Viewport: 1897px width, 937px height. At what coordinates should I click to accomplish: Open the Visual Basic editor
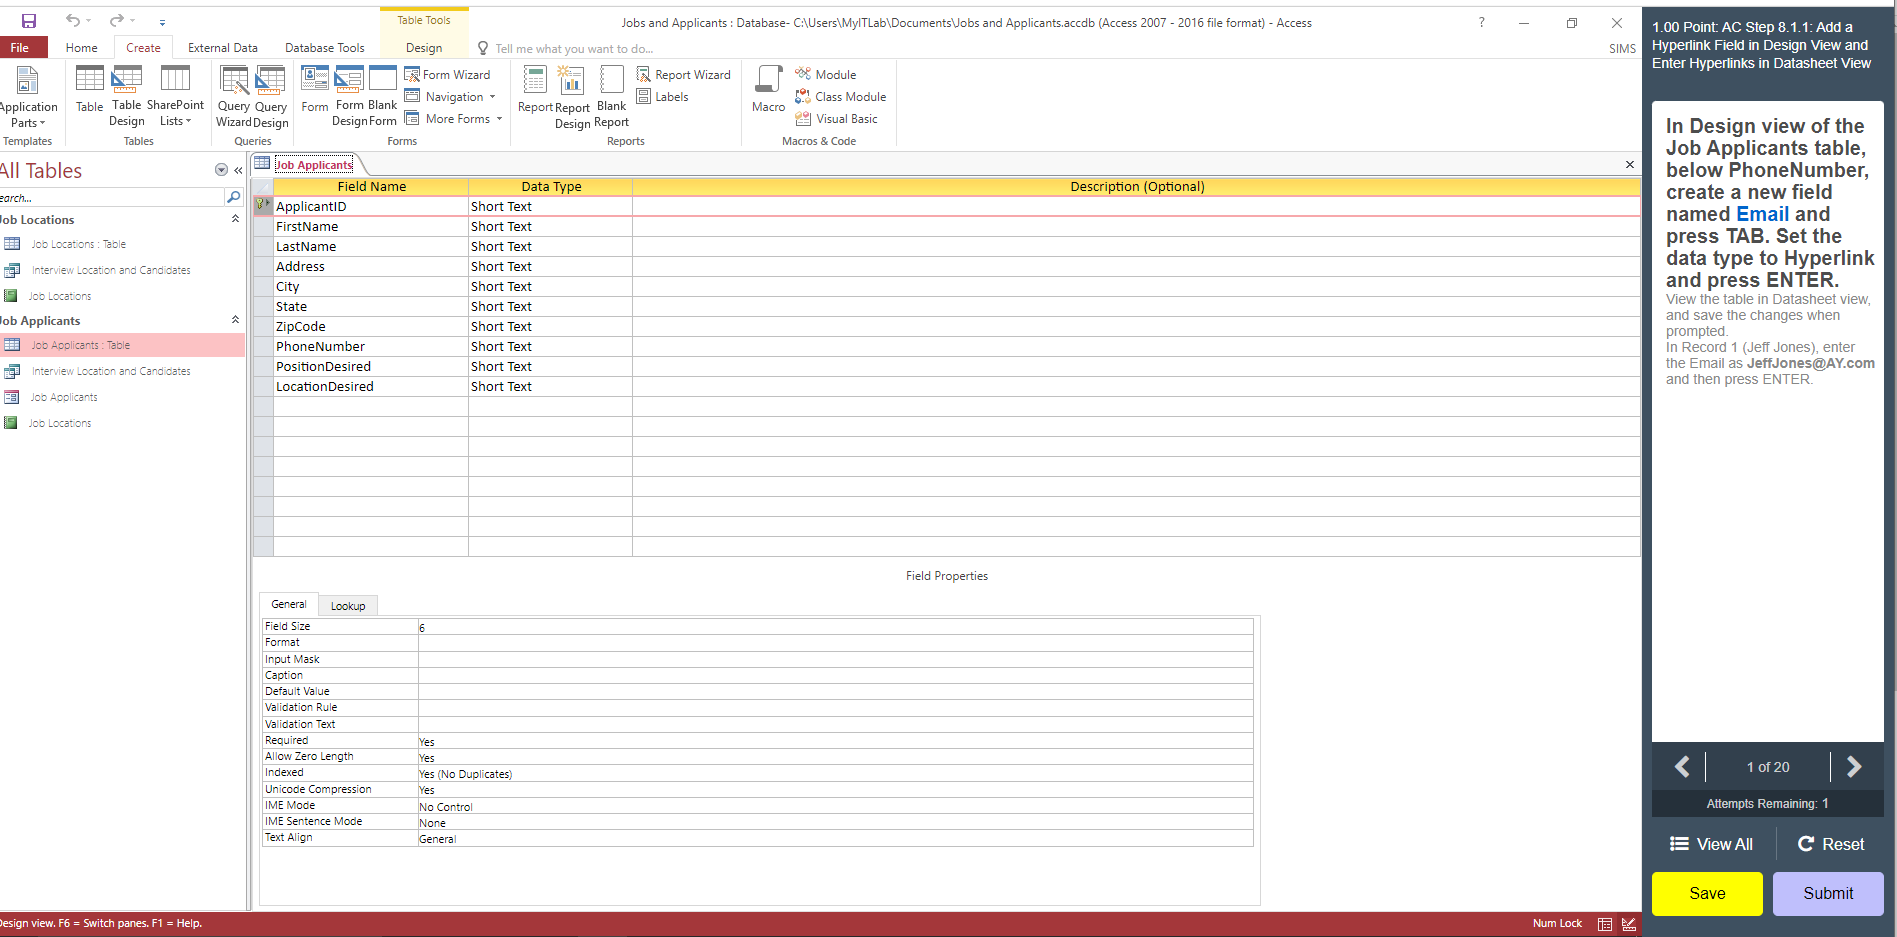pos(838,118)
